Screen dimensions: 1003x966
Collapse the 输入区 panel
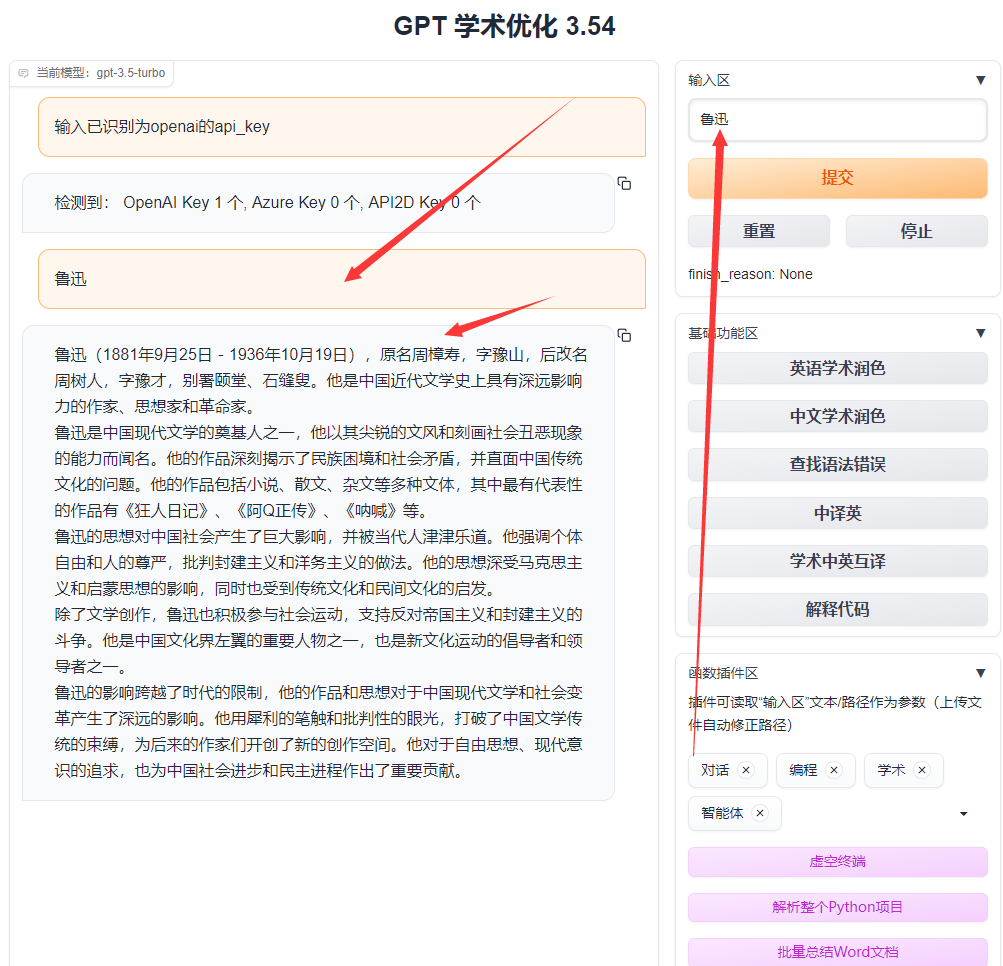(980, 80)
